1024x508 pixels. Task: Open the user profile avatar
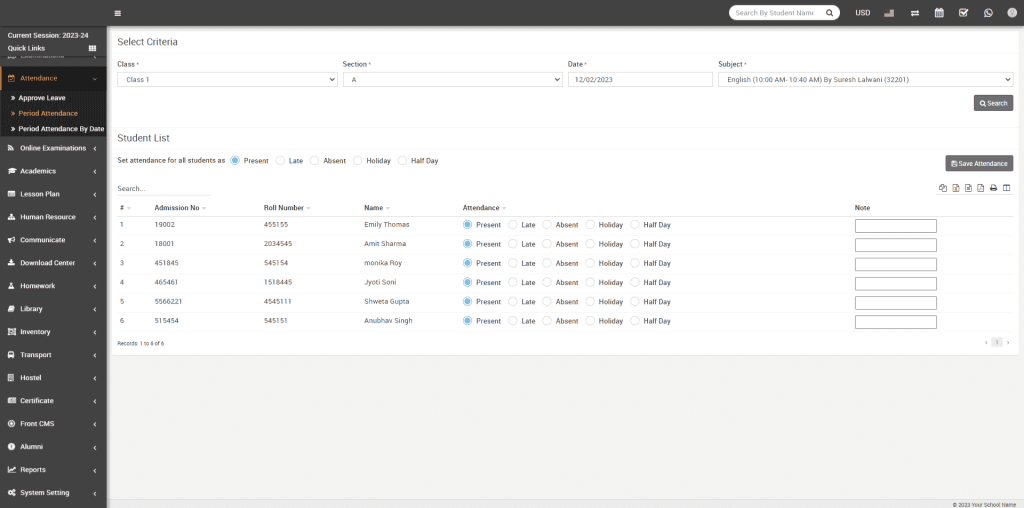click(x=1012, y=12)
